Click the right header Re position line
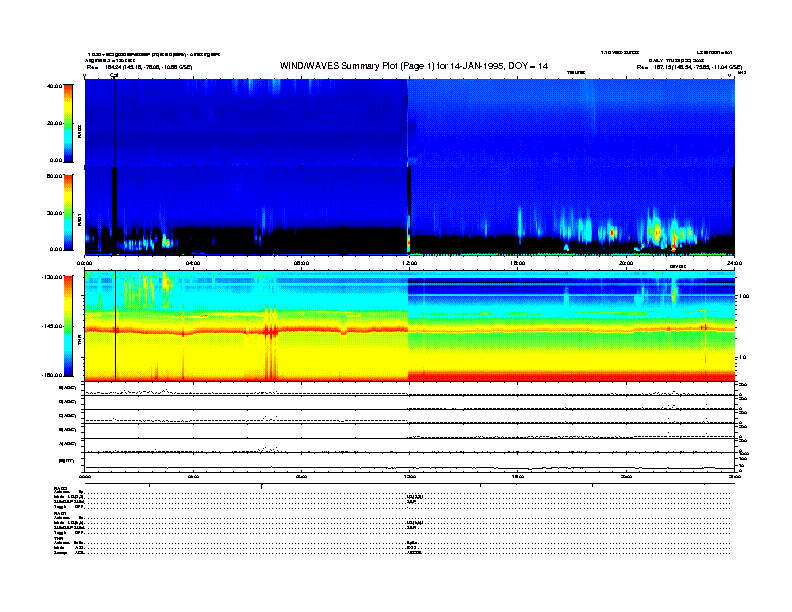Viewport: 792px width, 612px height. click(x=689, y=67)
